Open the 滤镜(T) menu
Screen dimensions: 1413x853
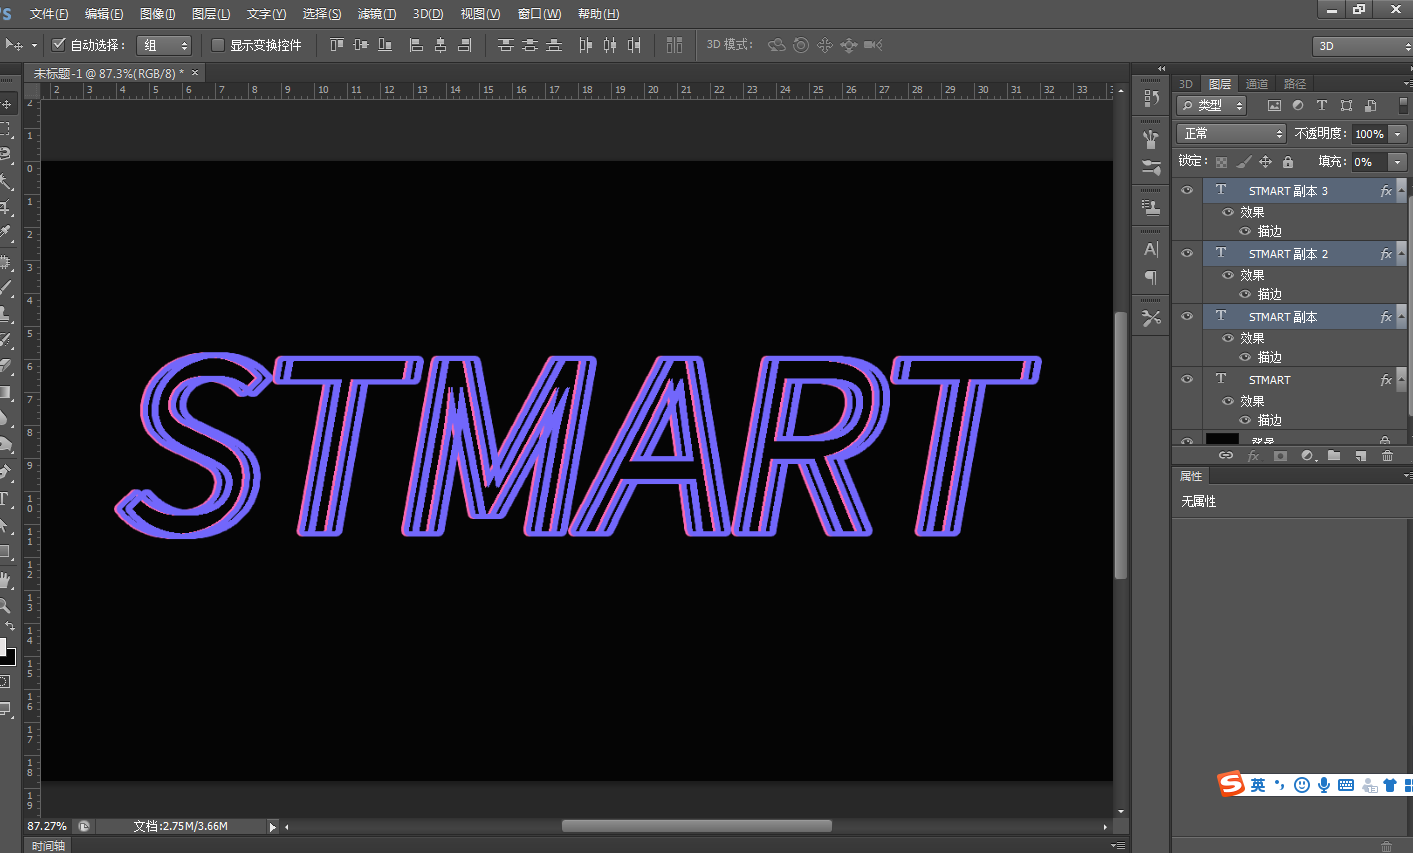coord(377,14)
